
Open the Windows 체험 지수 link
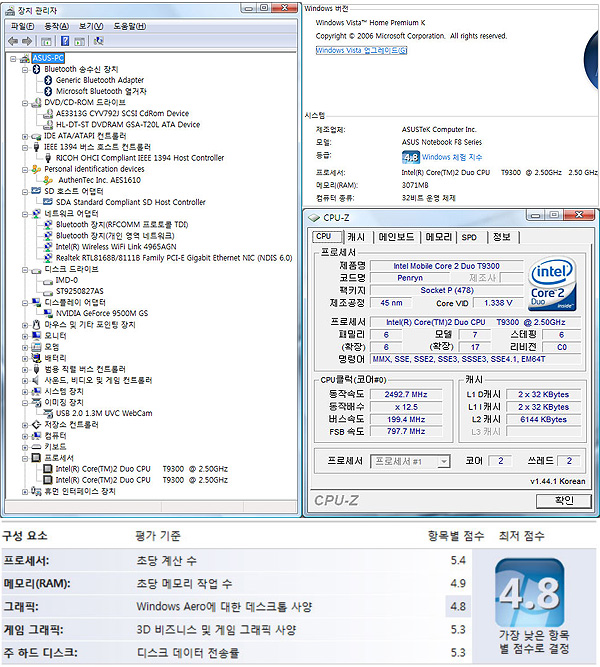coord(452,157)
